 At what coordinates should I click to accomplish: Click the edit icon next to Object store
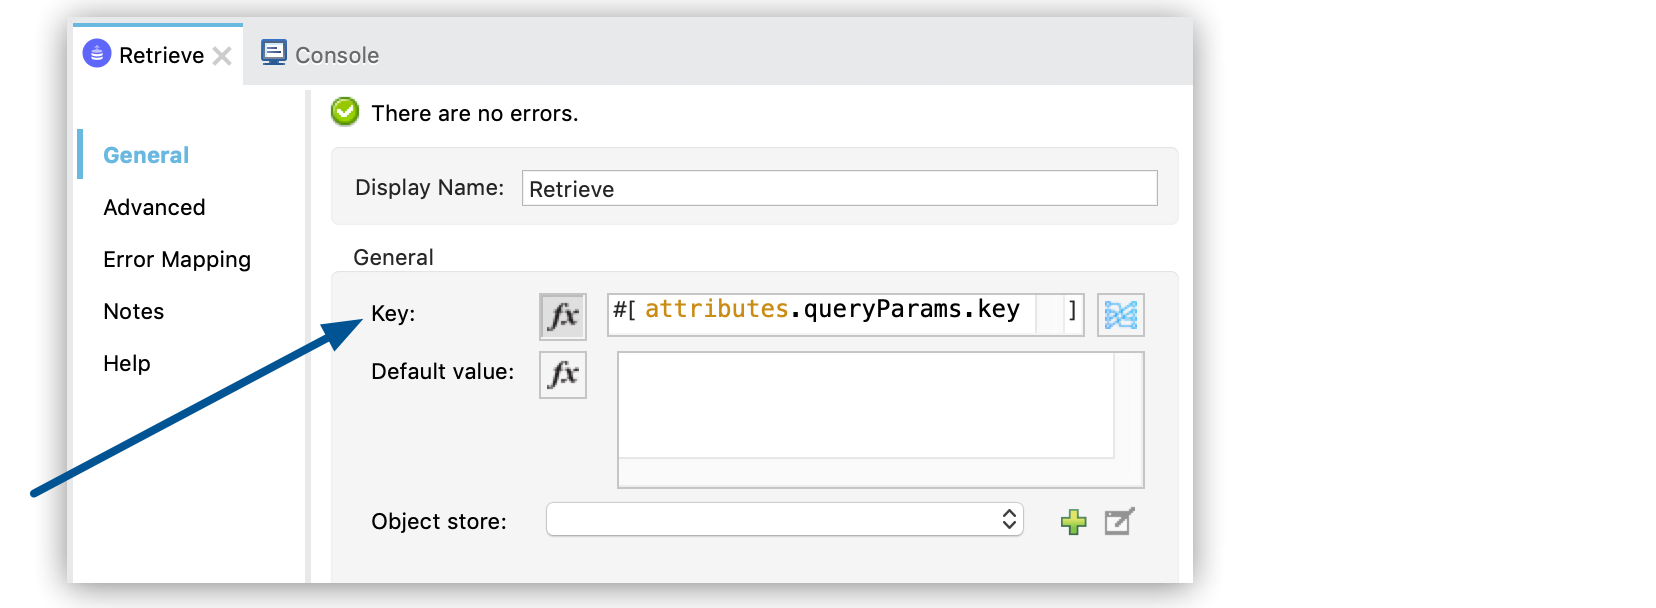point(1118,521)
